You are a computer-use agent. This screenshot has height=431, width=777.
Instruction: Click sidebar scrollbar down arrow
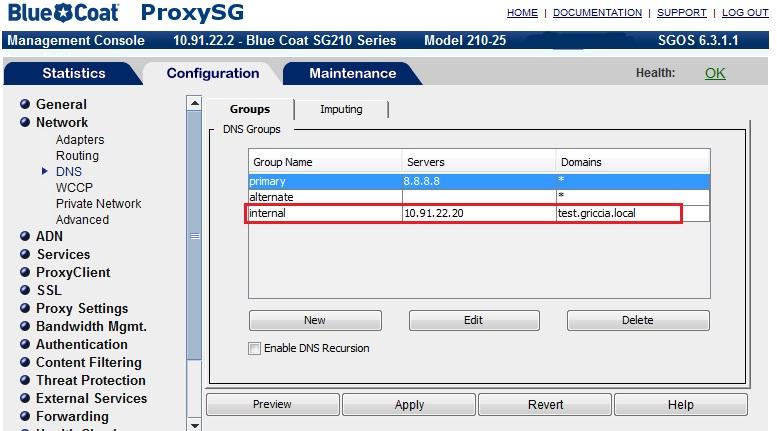[x=195, y=425]
